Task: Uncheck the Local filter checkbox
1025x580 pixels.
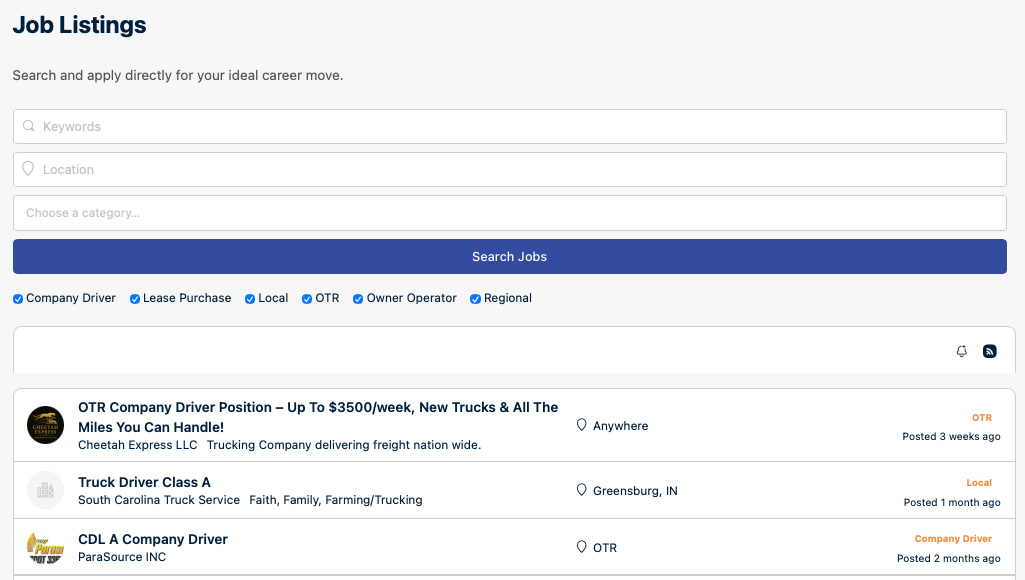Action: tap(250, 299)
